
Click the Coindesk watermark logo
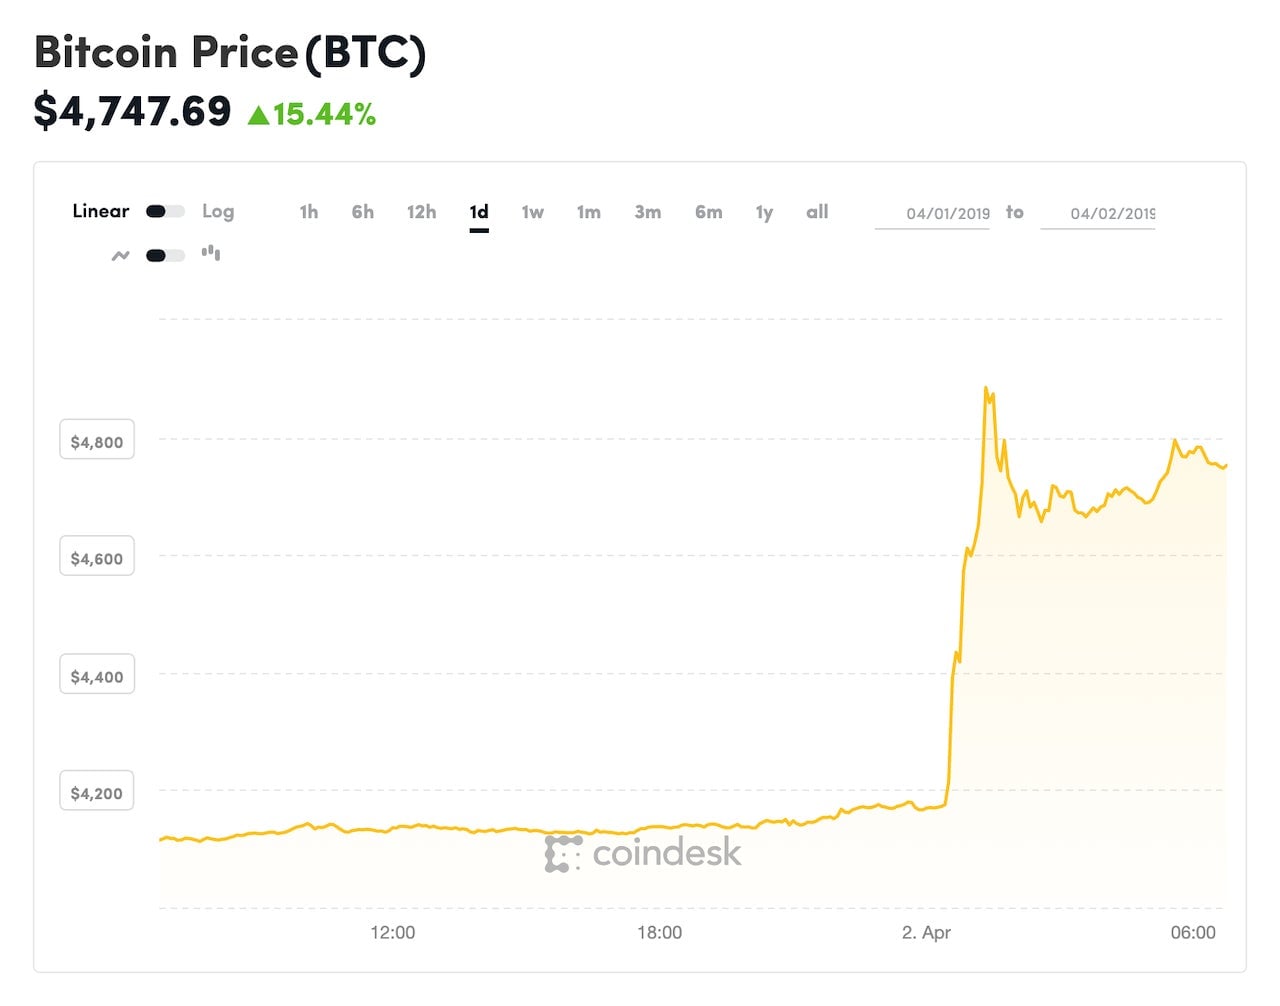(x=643, y=853)
